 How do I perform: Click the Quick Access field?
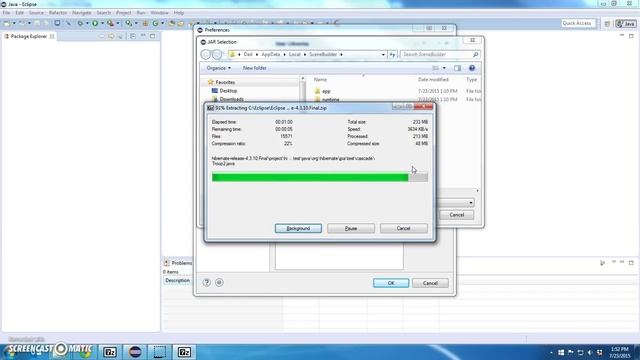[578, 23]
